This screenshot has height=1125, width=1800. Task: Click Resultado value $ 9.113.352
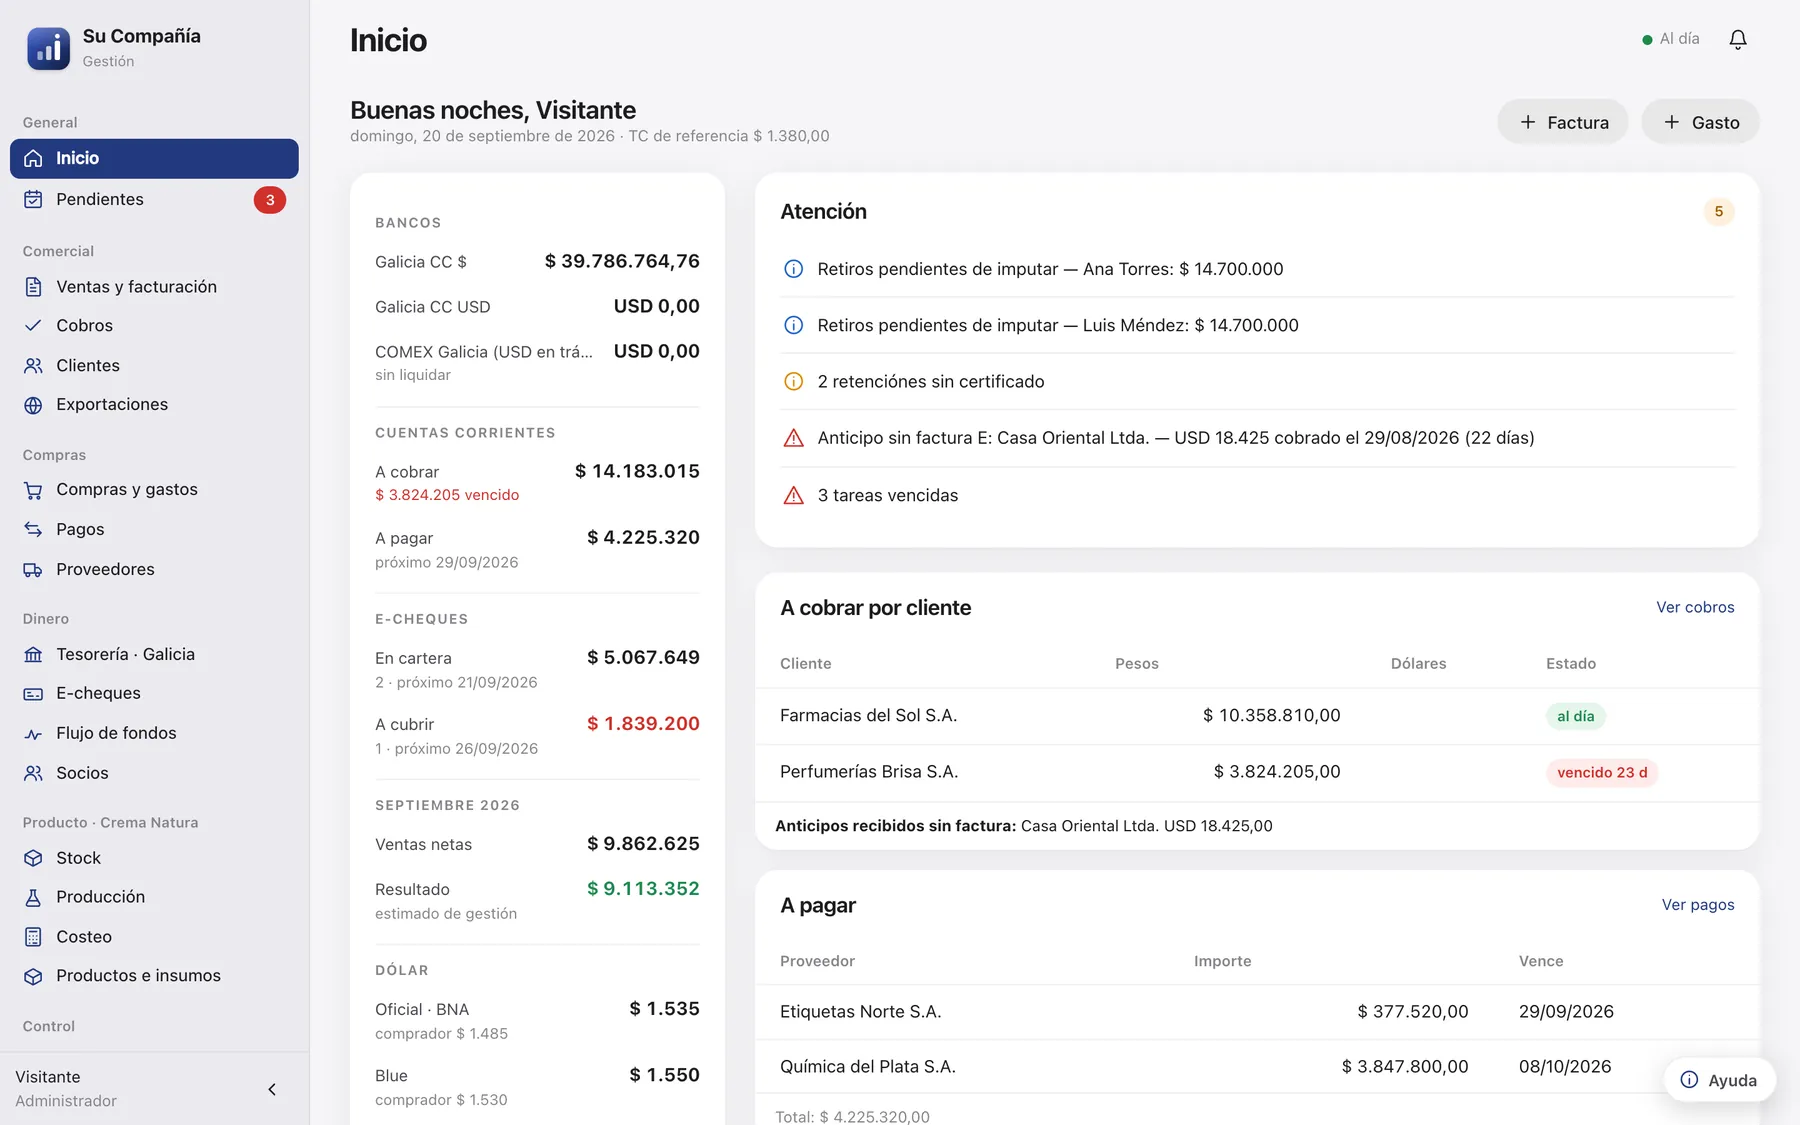[643, 888]
